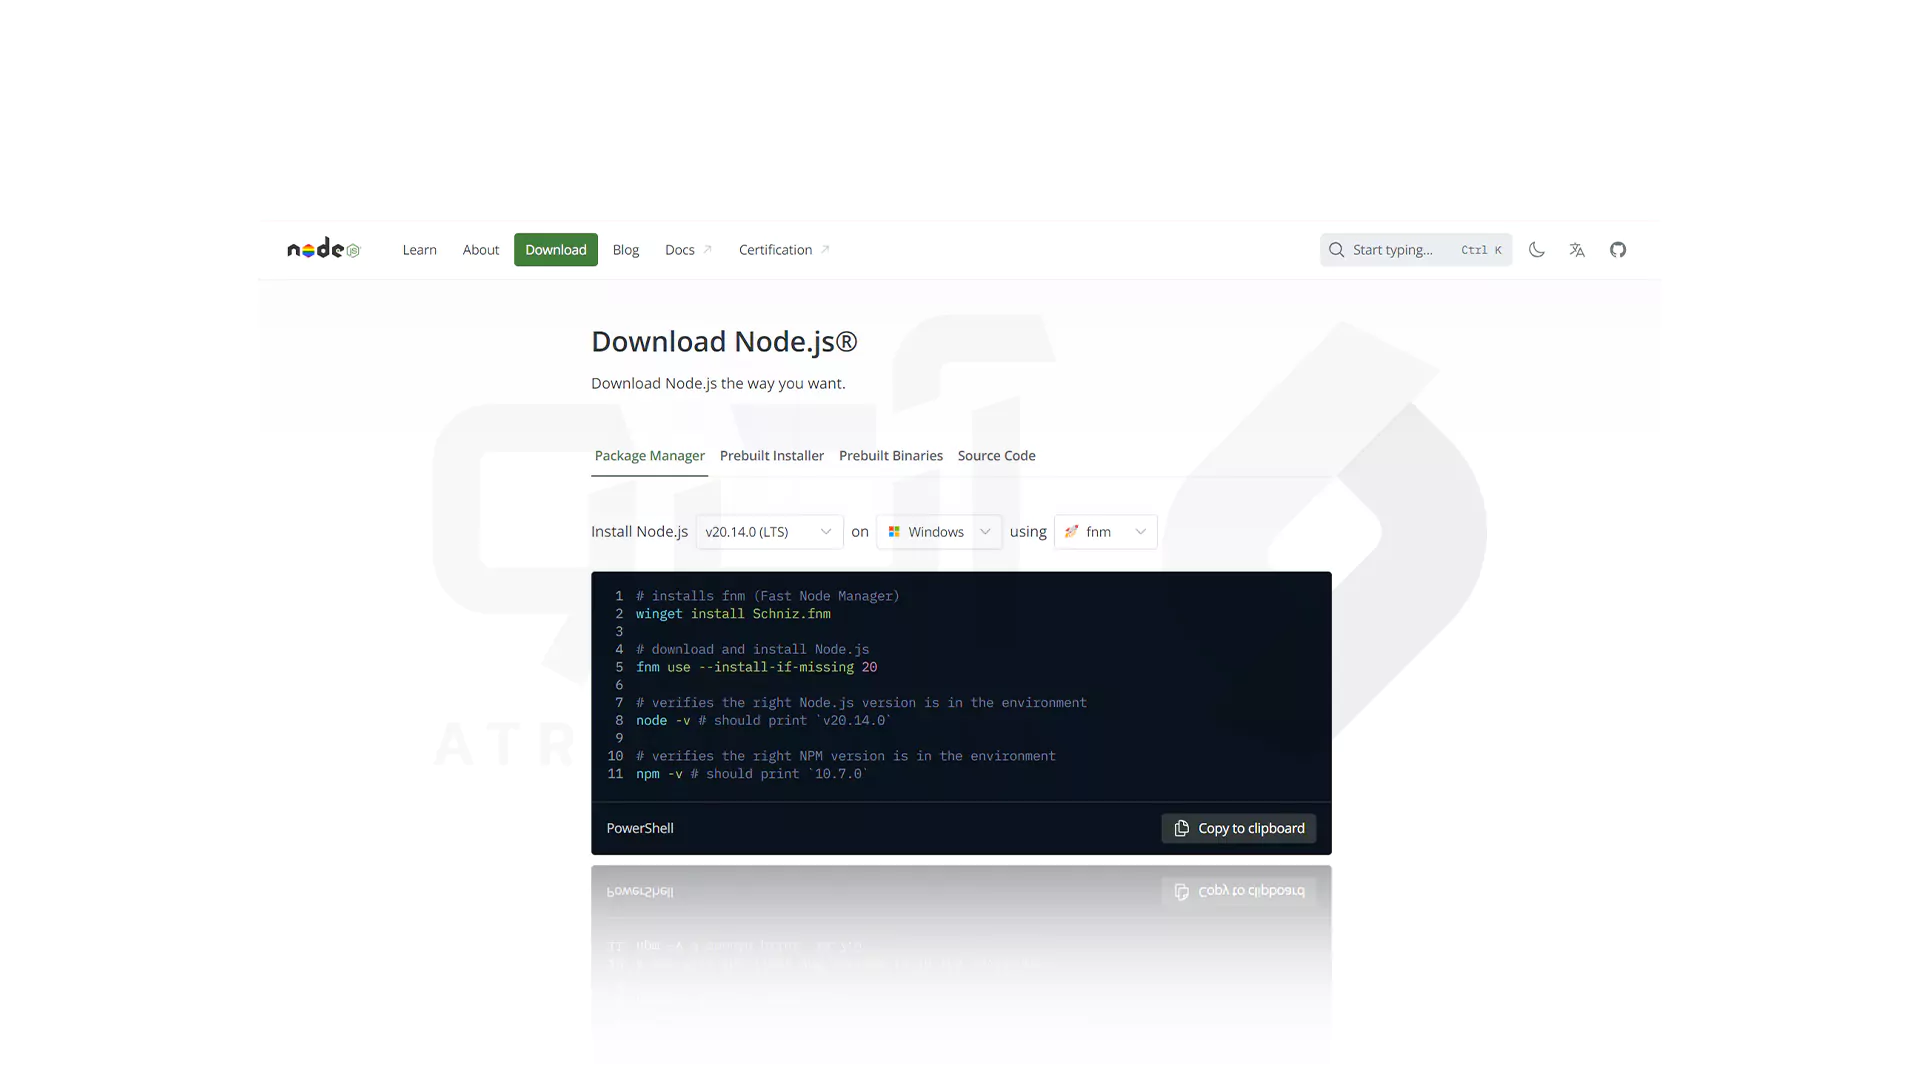The image size is (1920, 1080).
Task: Click the external arrow next to Docs
Action: pyautogui.click(x=708, y=249)
